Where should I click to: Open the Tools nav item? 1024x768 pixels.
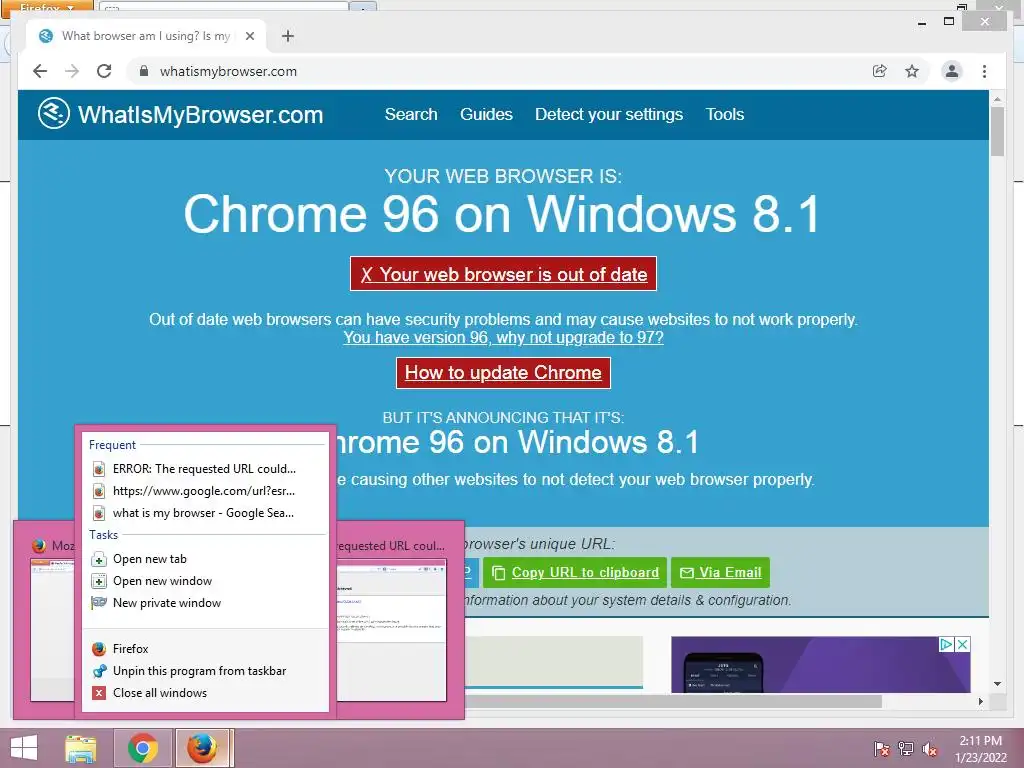click(x=724, y=114)
